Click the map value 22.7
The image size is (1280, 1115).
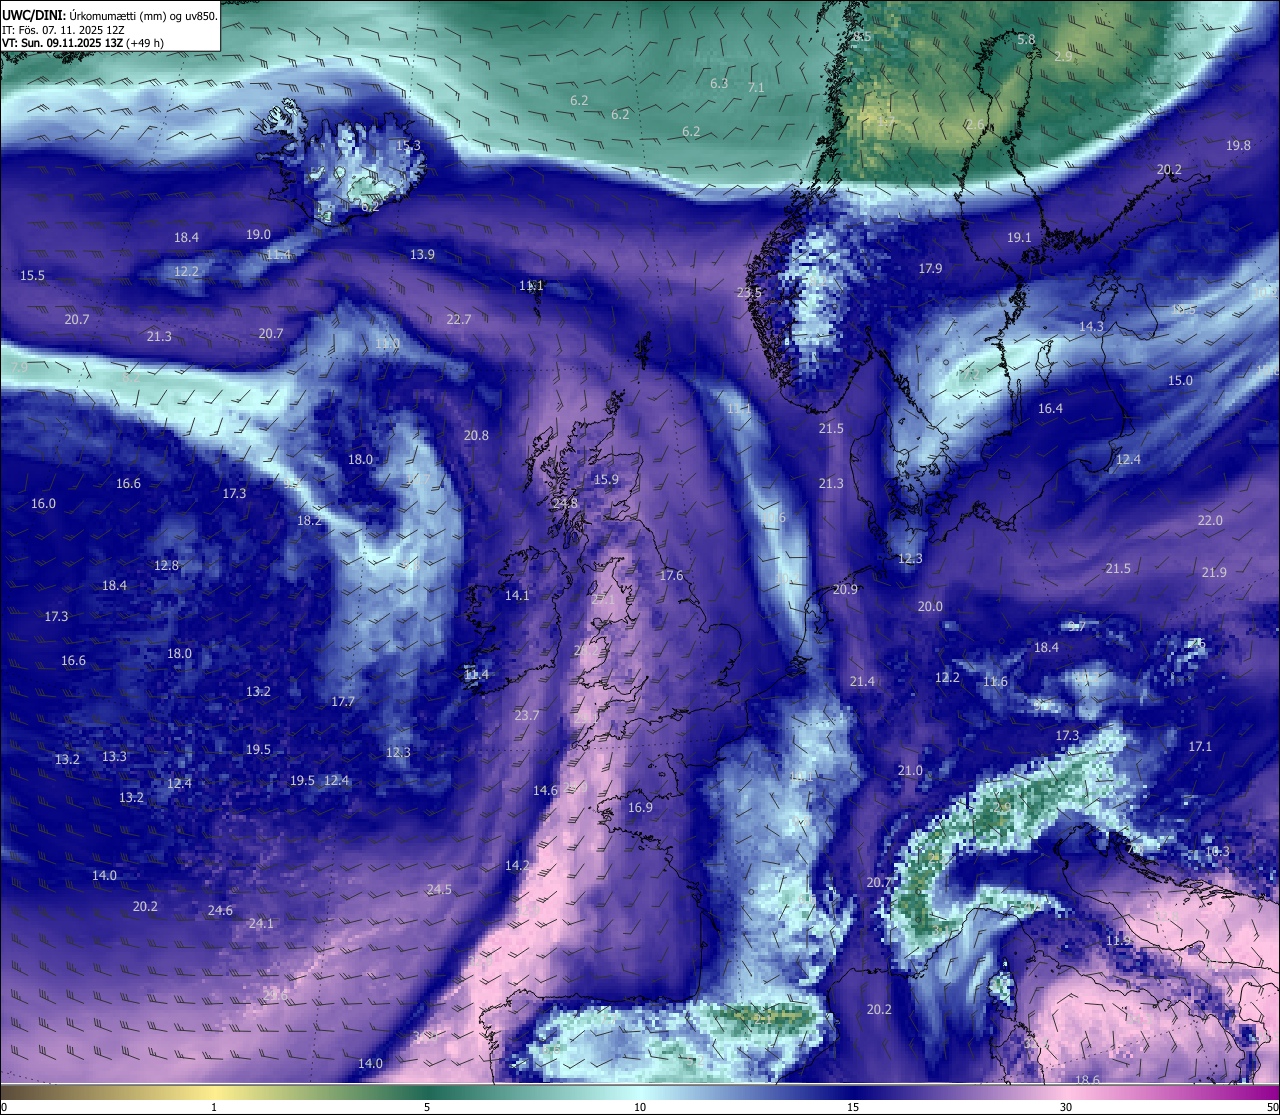458,320
